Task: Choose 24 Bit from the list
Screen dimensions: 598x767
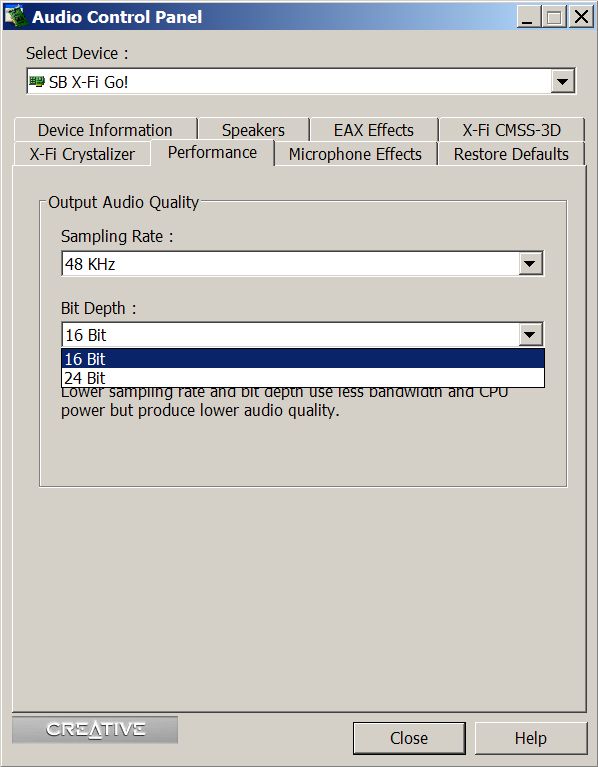Action: coord(303,378)
